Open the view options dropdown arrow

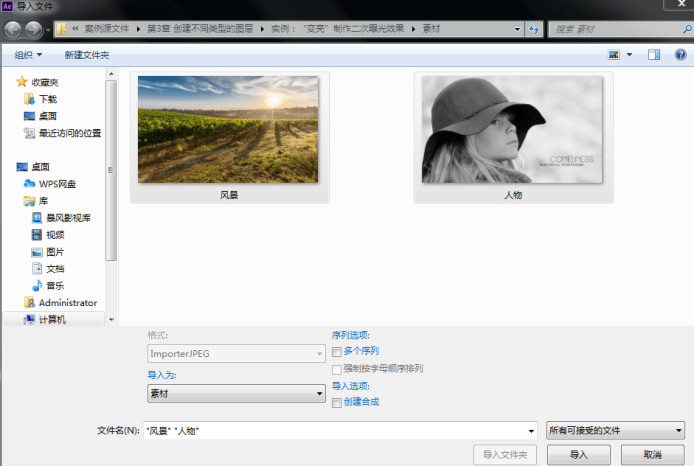click(629, 55)
